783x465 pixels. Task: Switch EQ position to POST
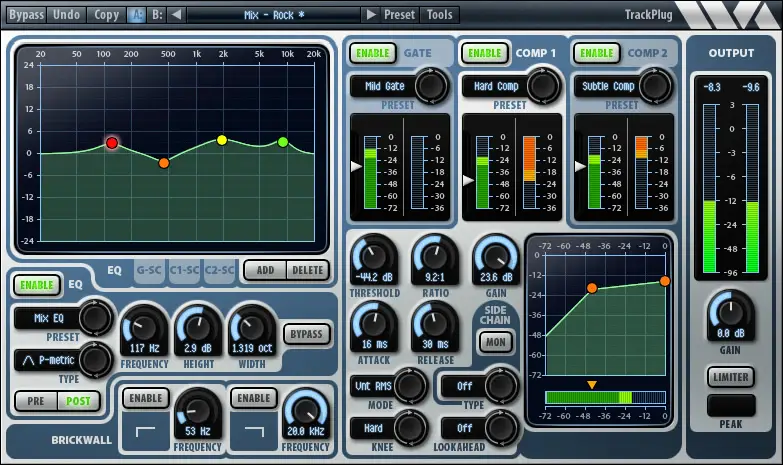(x=78, y=401)
